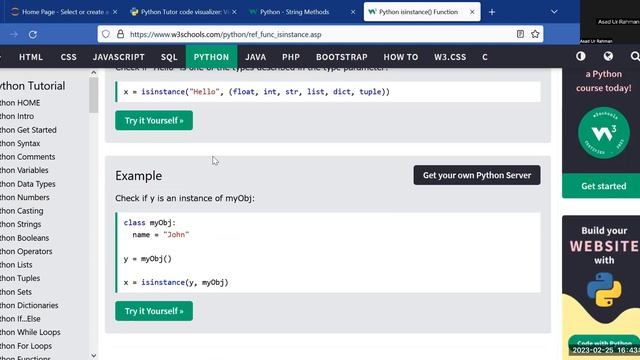Bookmark this page with the star icon

click(535, 34)
